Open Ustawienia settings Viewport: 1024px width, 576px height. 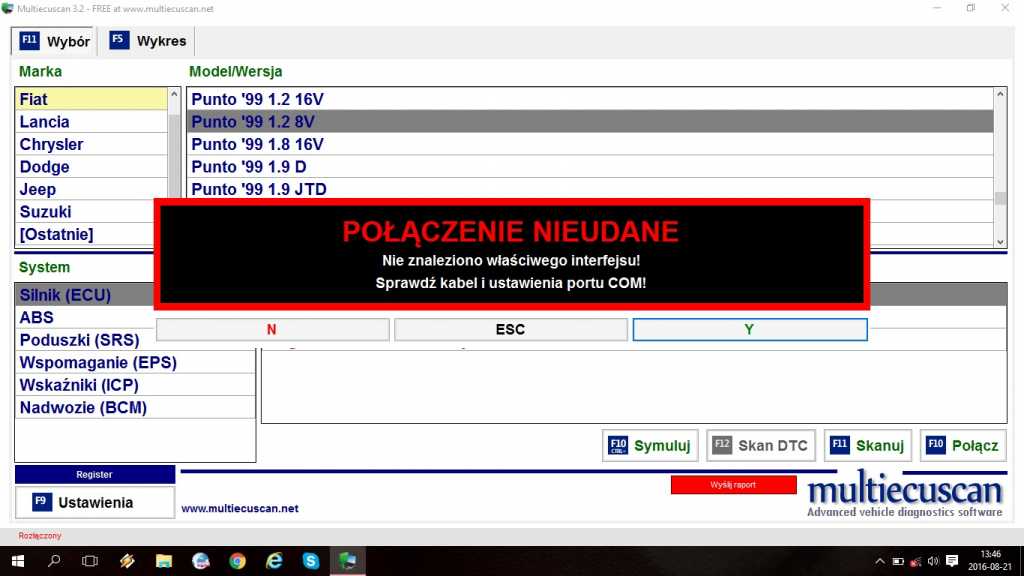95,502
